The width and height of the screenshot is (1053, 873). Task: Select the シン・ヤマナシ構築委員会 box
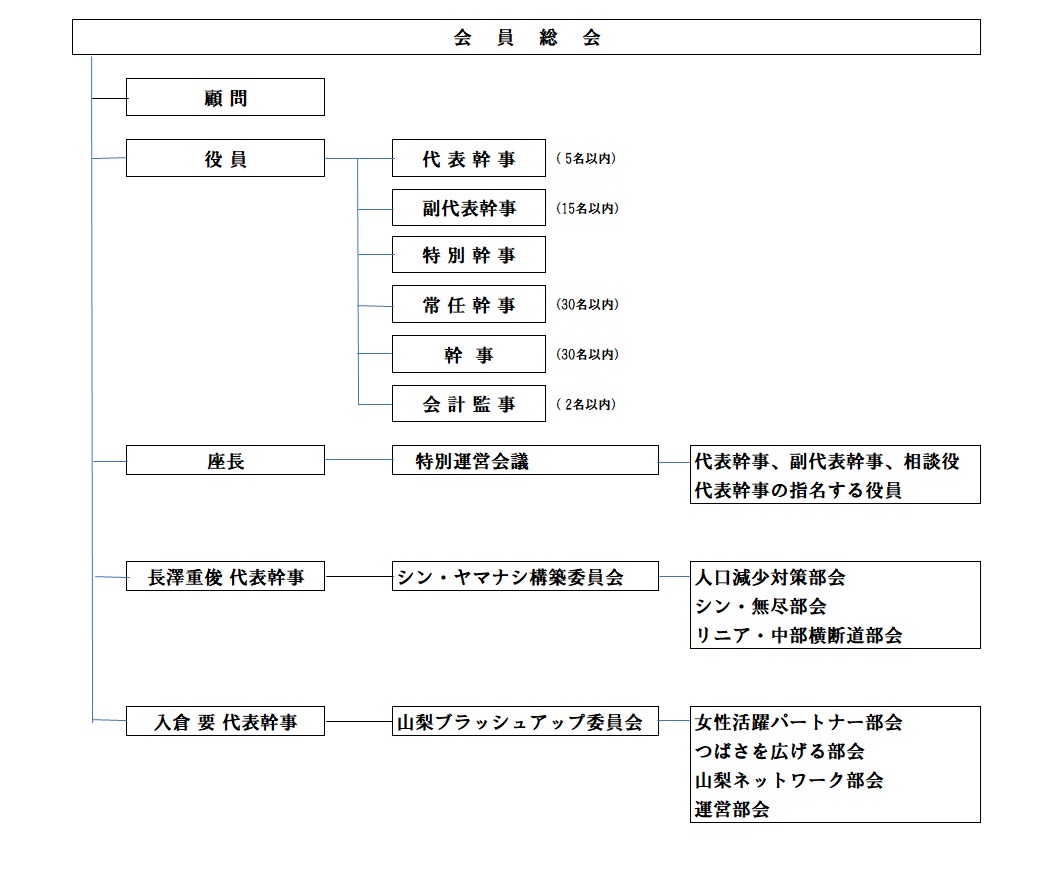coord(525,577)
